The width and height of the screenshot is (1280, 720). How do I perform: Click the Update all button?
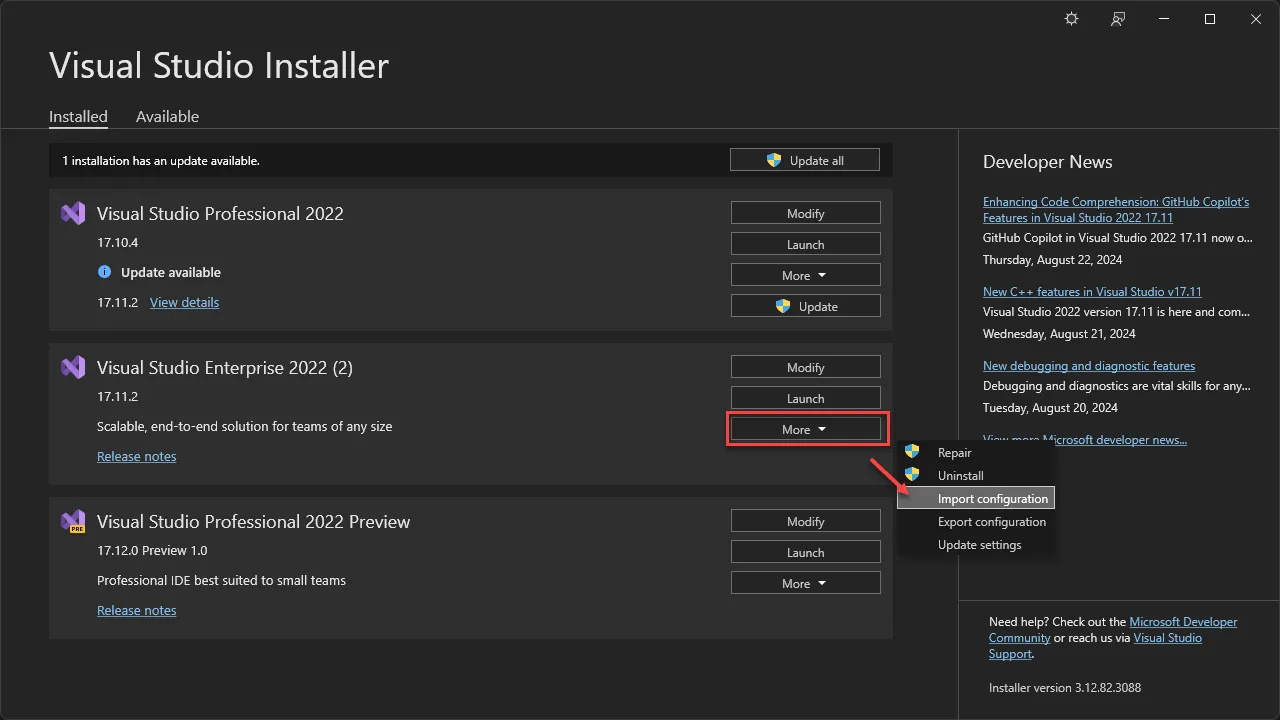[805, 159]
